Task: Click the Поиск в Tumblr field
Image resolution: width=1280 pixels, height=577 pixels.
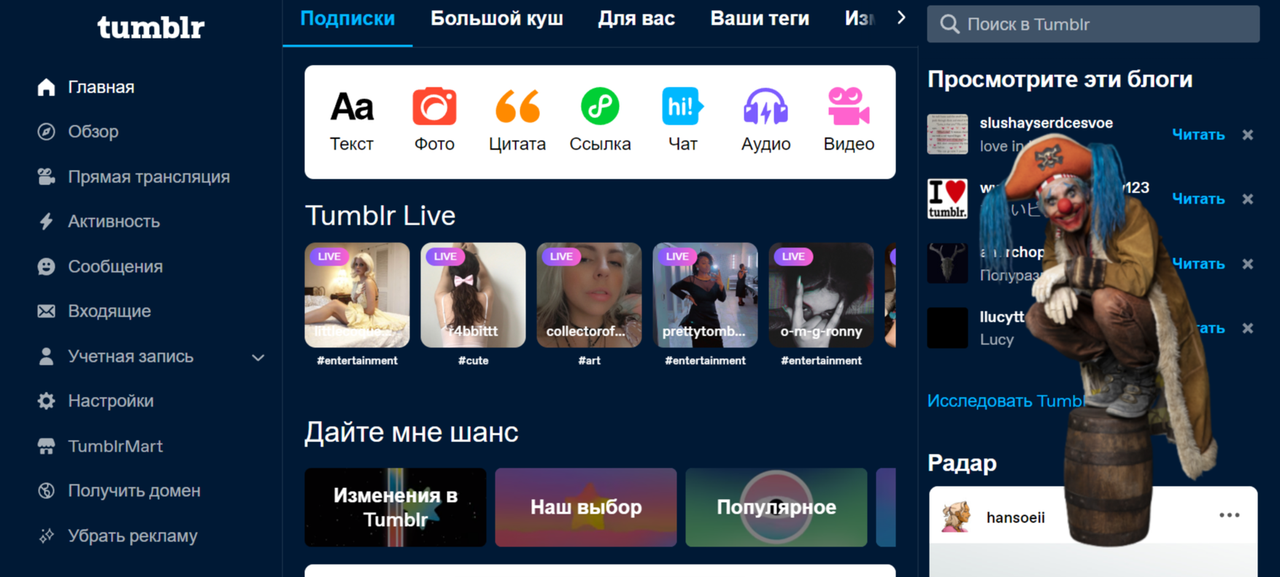Action: click(1093, 24)
